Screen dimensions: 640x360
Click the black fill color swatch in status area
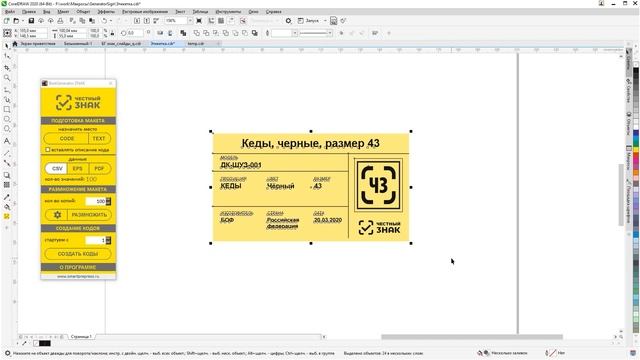tap(45, 343)
